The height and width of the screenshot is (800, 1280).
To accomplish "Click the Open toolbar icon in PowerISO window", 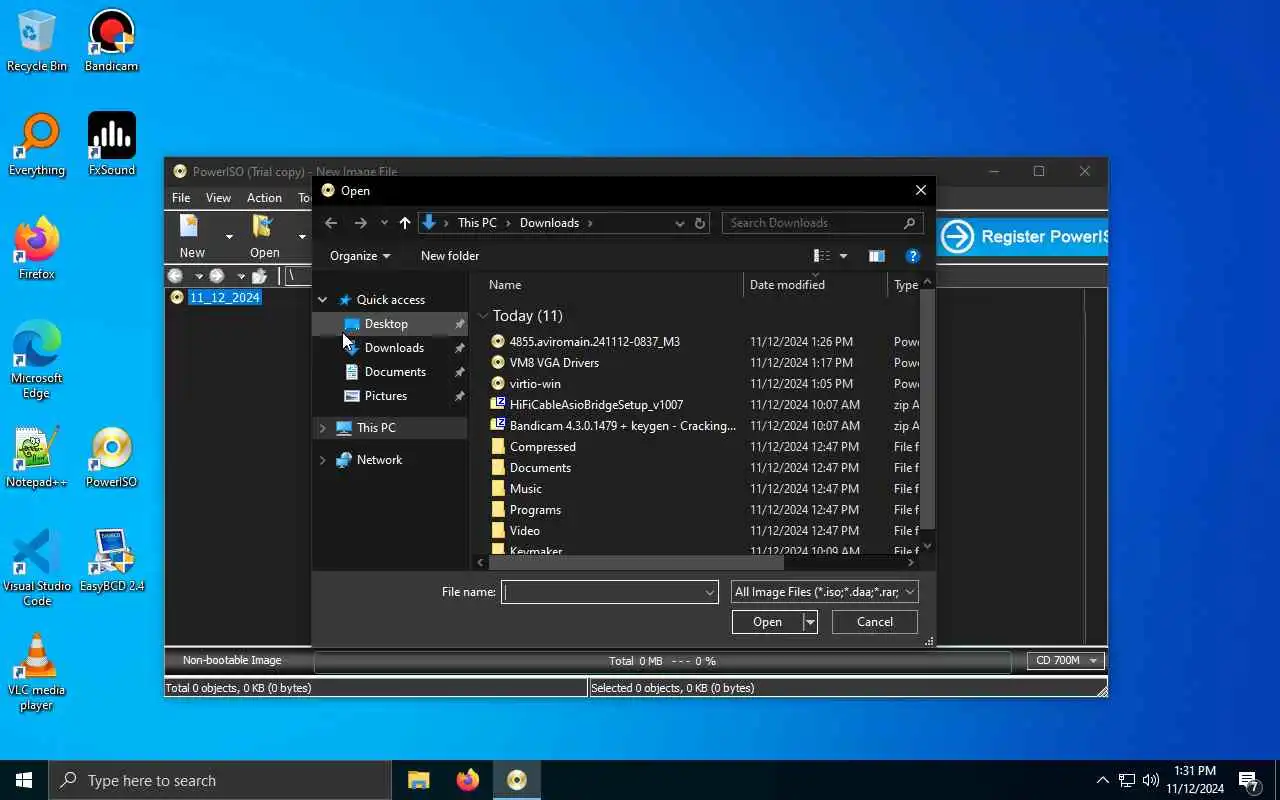I will (263, 227).
